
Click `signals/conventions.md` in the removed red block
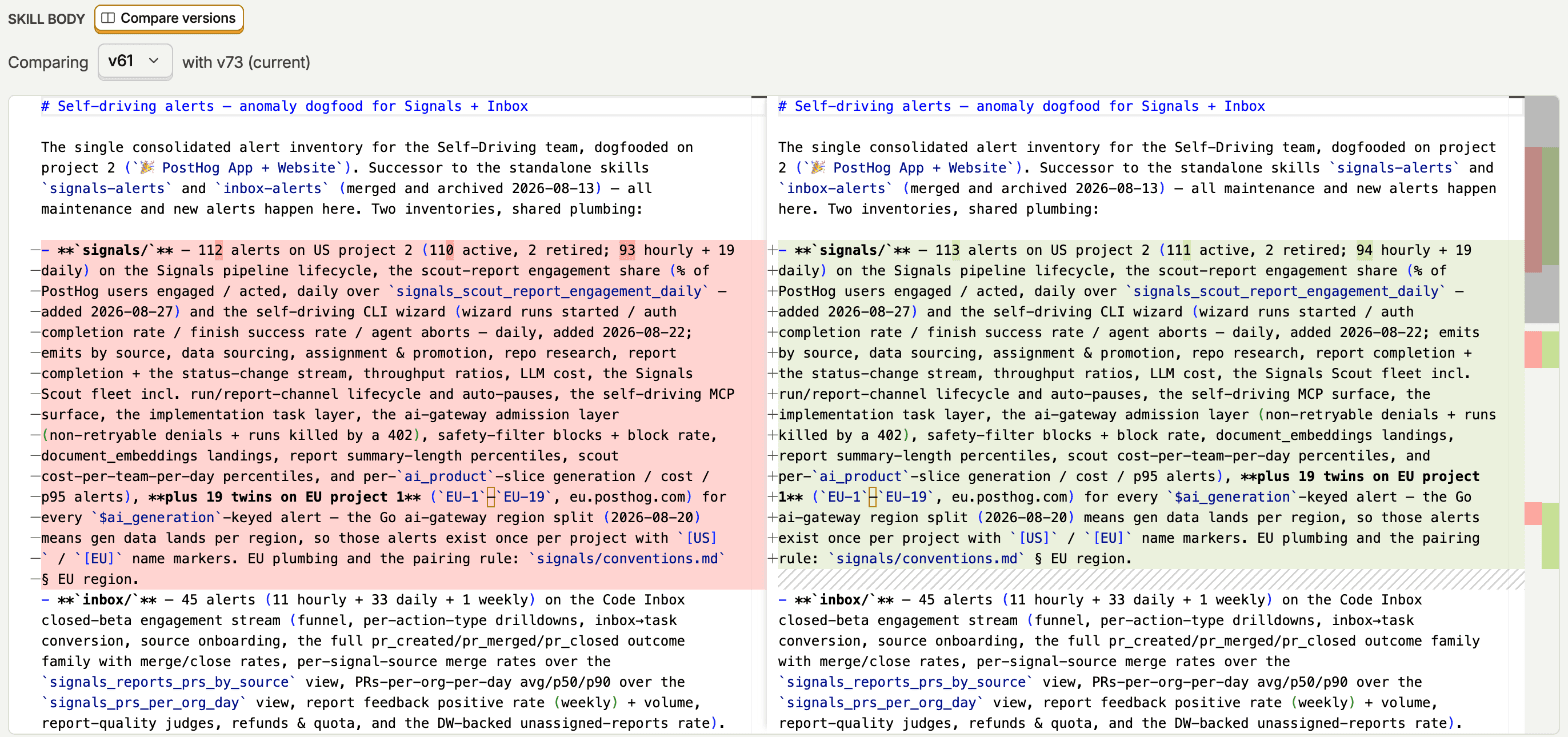(x=625, y=558)
